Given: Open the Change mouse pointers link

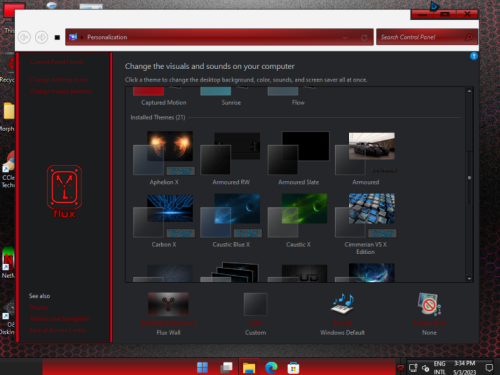Looking at the screenshot, I should point(60,91).
